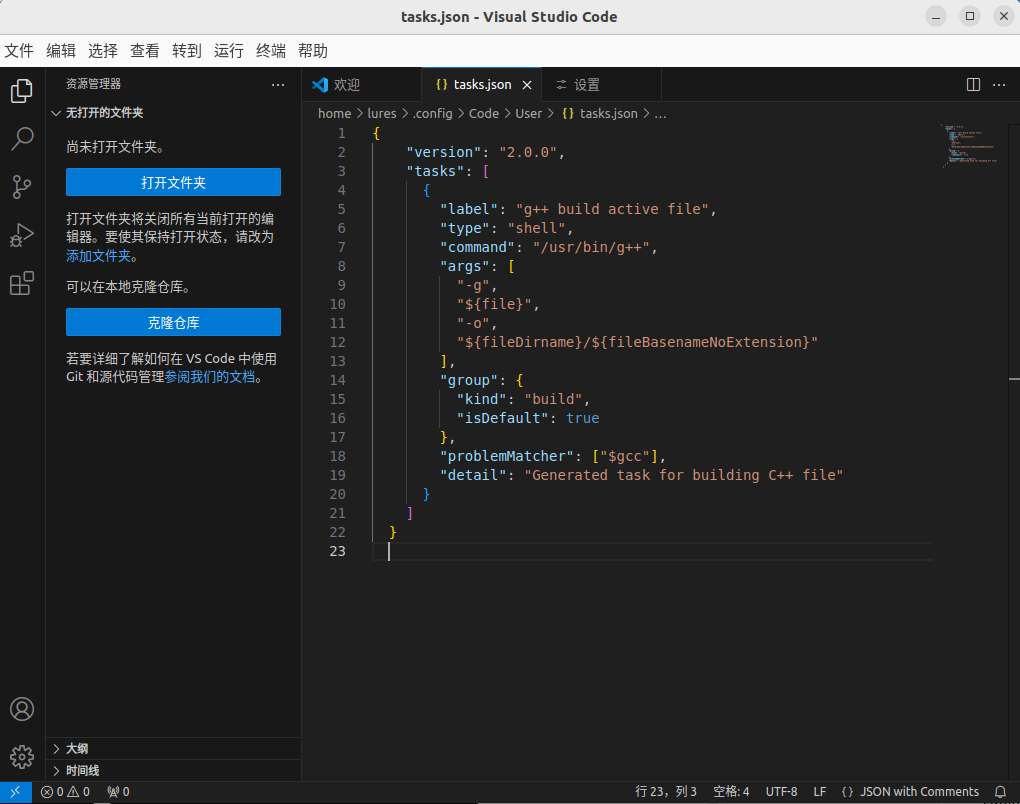The height and width of the screenshot is (804, 1020).
Task: Open the Extensions view
Action: pyautogui.click(x=22, y=284)
